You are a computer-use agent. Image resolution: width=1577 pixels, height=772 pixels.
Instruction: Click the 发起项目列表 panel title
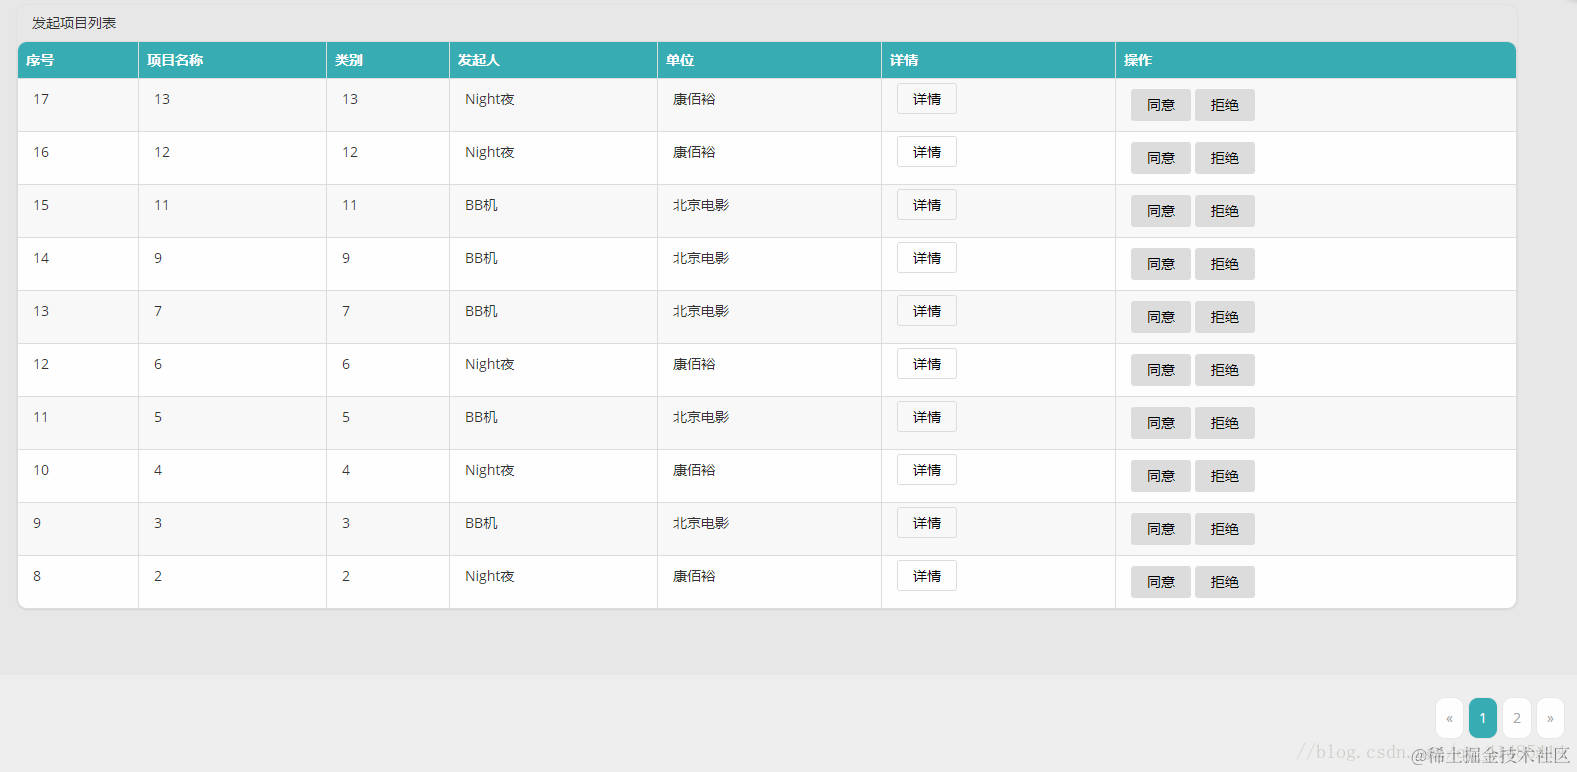[x=74, y=23]
